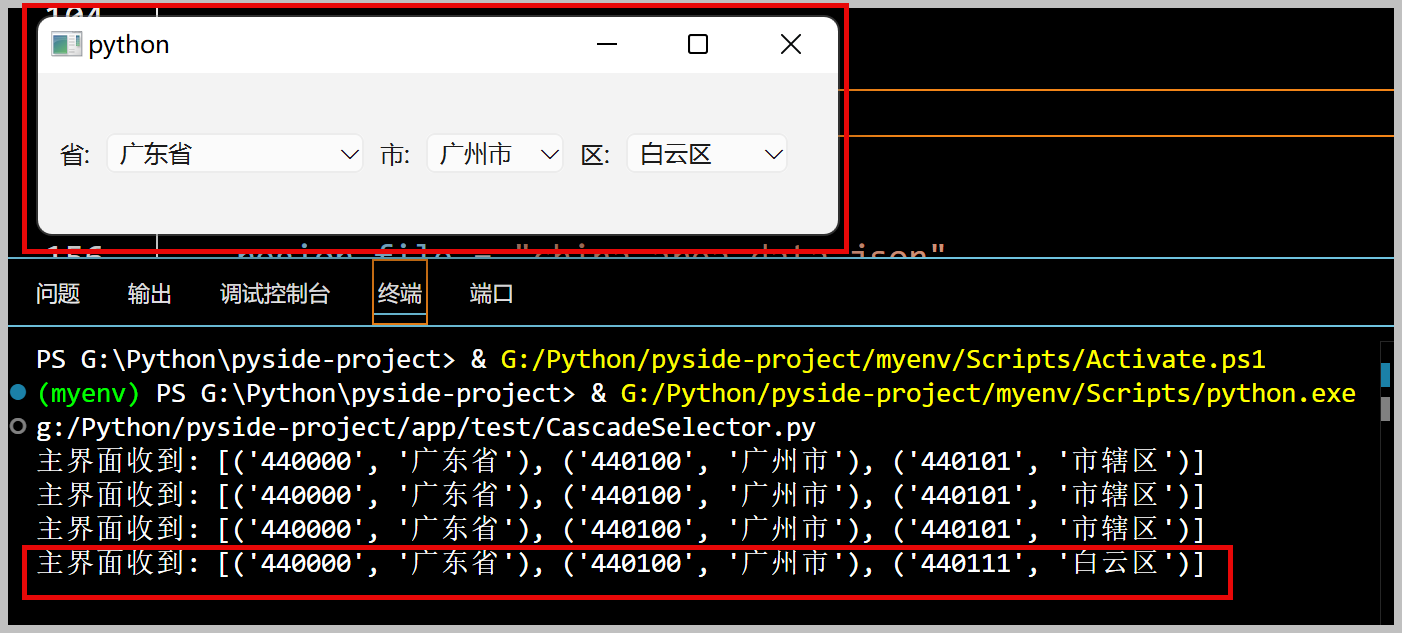Expand the 广州市 city dropdown

point(495,154)
